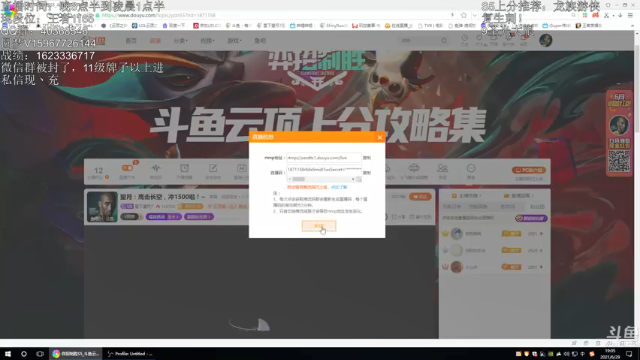The height and width of the screenshot is (360, 640).
Task: Click the stream key horizontal scrollbar thumb
Action: (x=298, y=179)
